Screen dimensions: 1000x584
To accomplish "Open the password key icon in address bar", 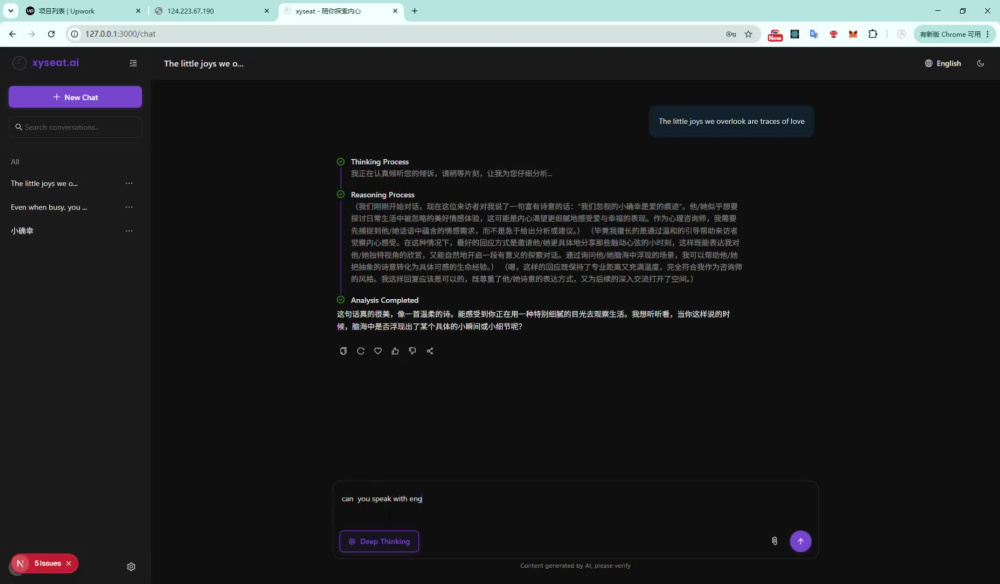I will pos(731,34).
